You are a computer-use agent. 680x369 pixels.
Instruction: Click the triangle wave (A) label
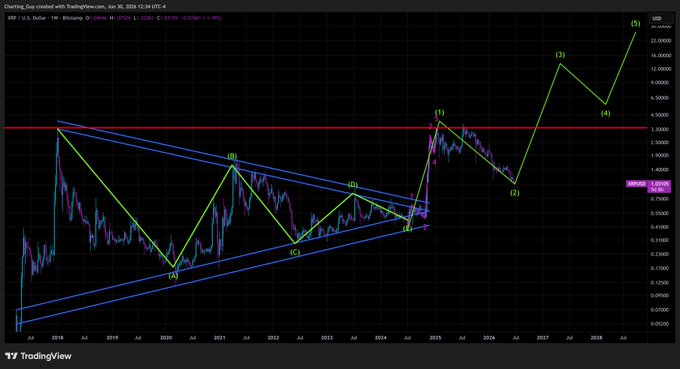coord(173,275)
